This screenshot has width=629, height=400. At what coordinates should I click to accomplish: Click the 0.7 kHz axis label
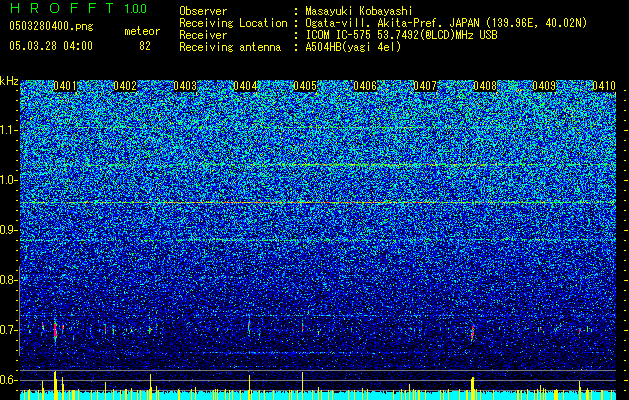click(8, 330)
